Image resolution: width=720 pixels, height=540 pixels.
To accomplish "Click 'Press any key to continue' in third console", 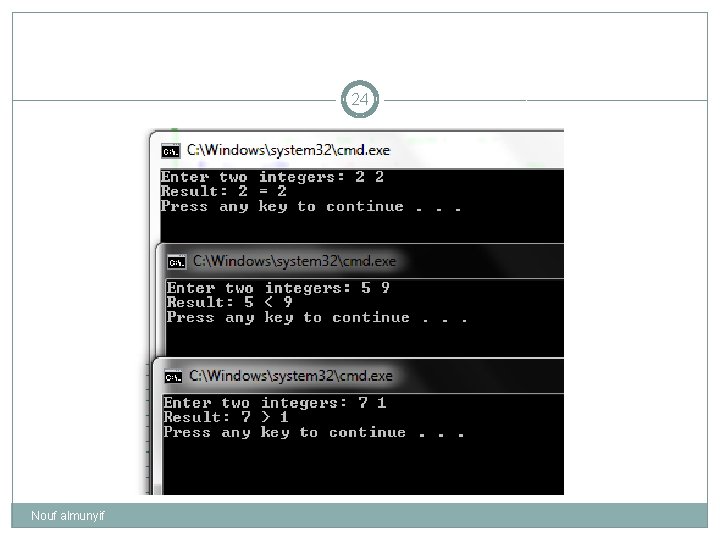I will point(314,433).
